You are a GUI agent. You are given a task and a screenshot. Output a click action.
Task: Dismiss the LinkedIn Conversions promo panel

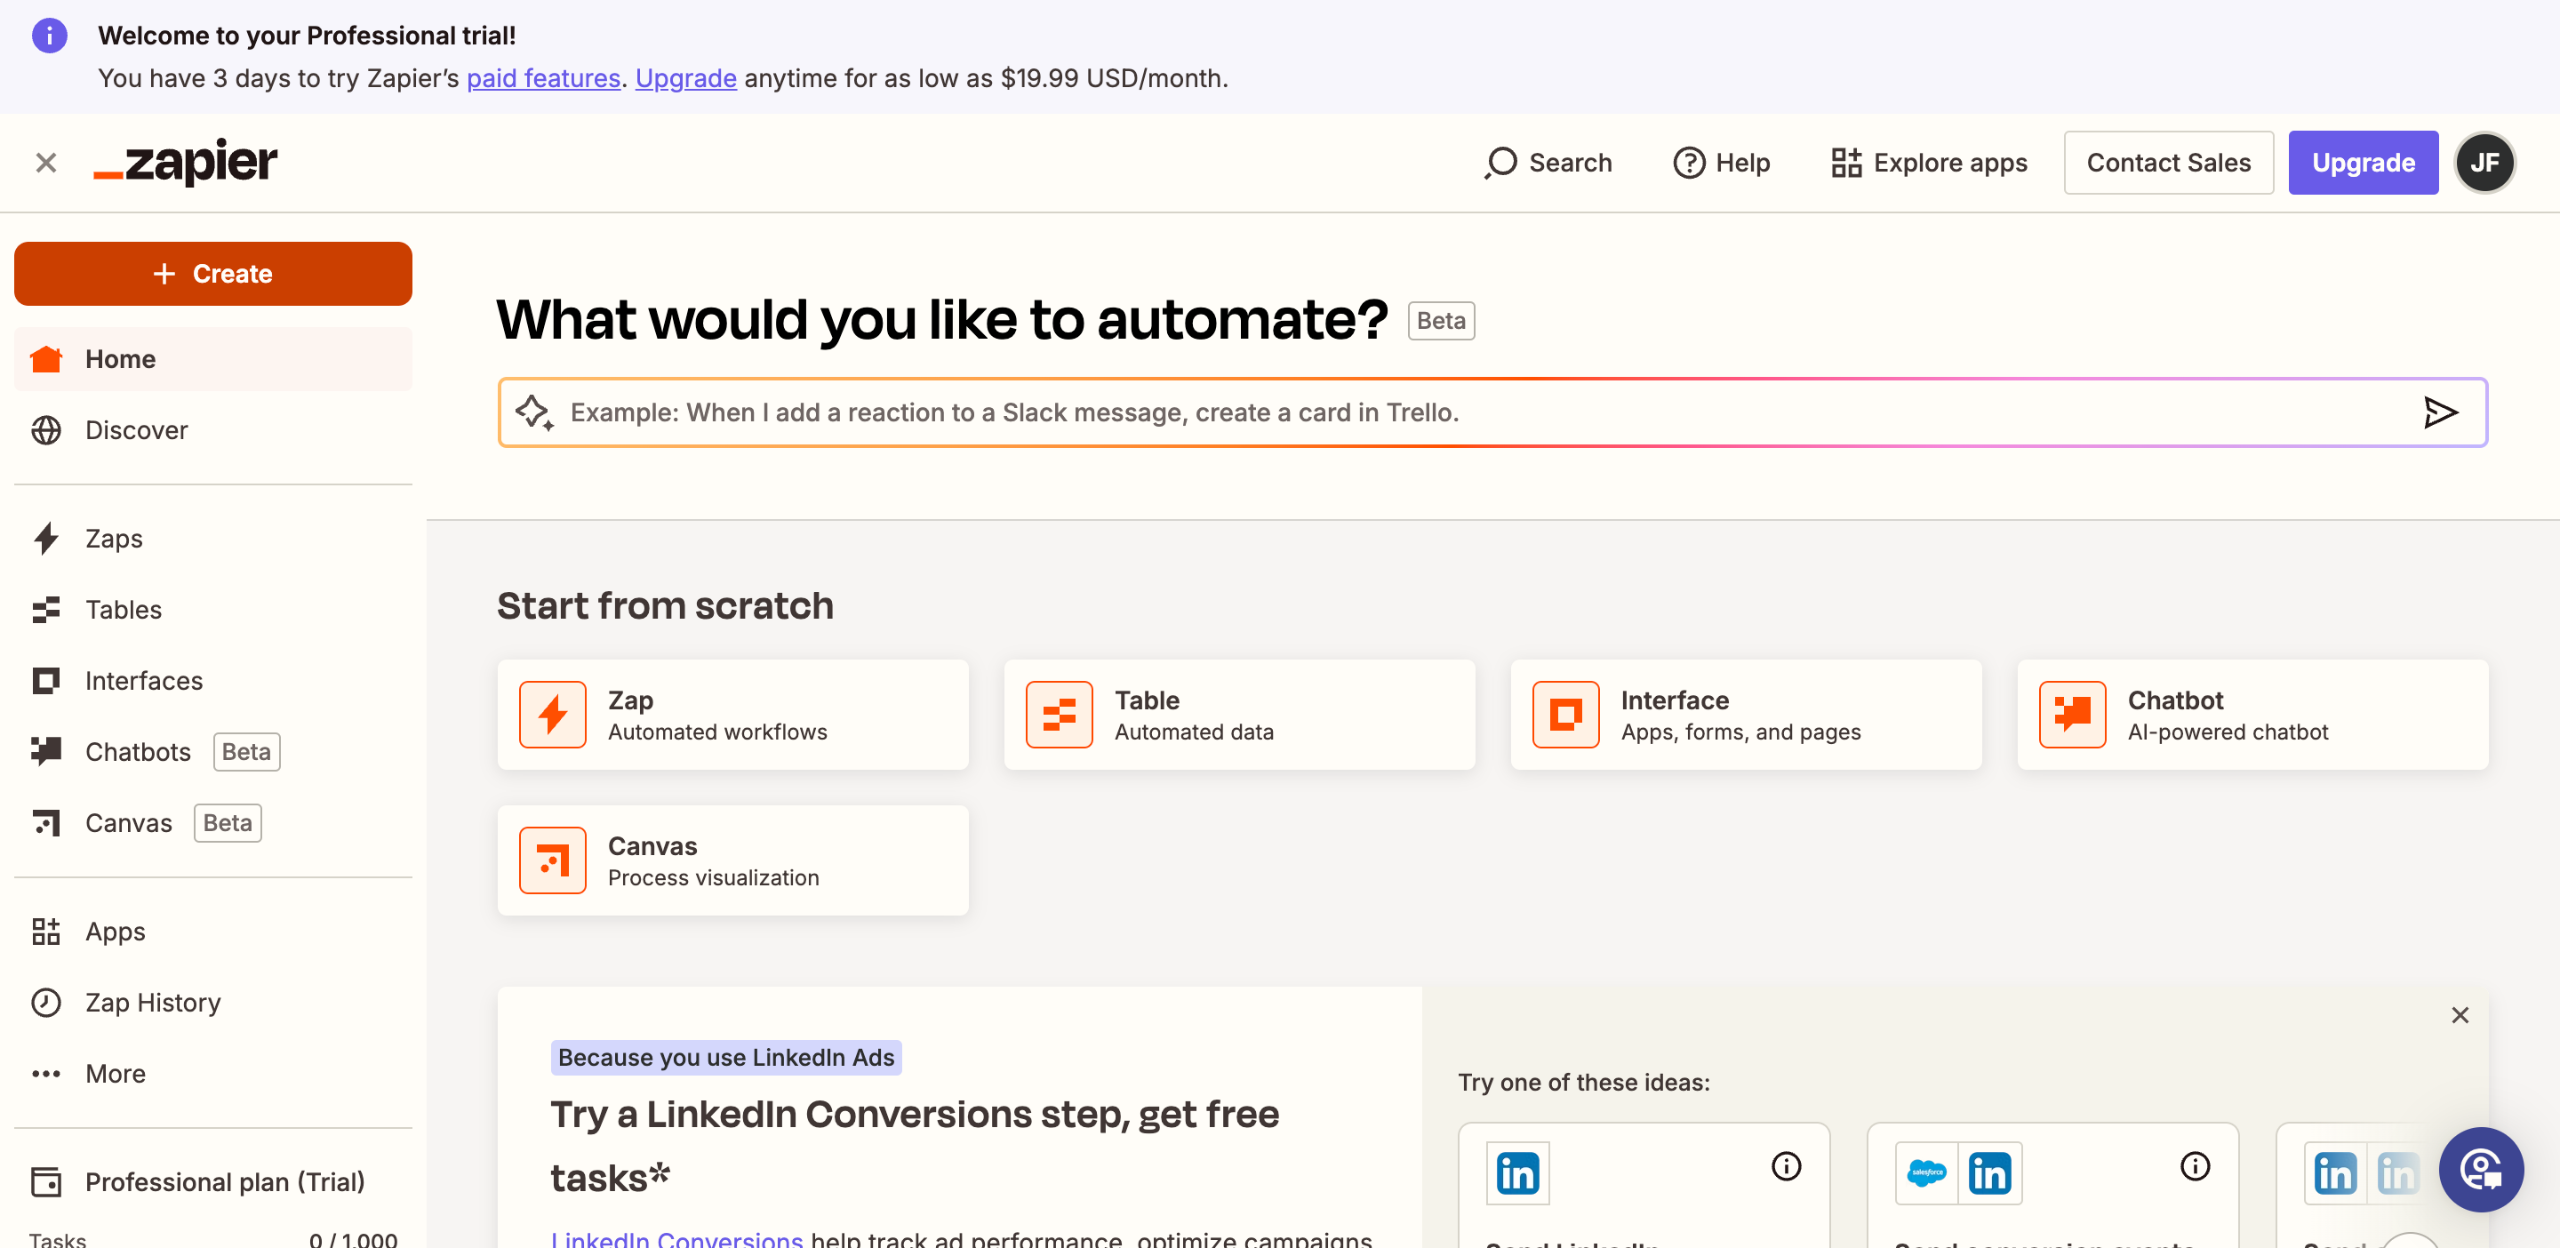(x=2460, y=1015)
